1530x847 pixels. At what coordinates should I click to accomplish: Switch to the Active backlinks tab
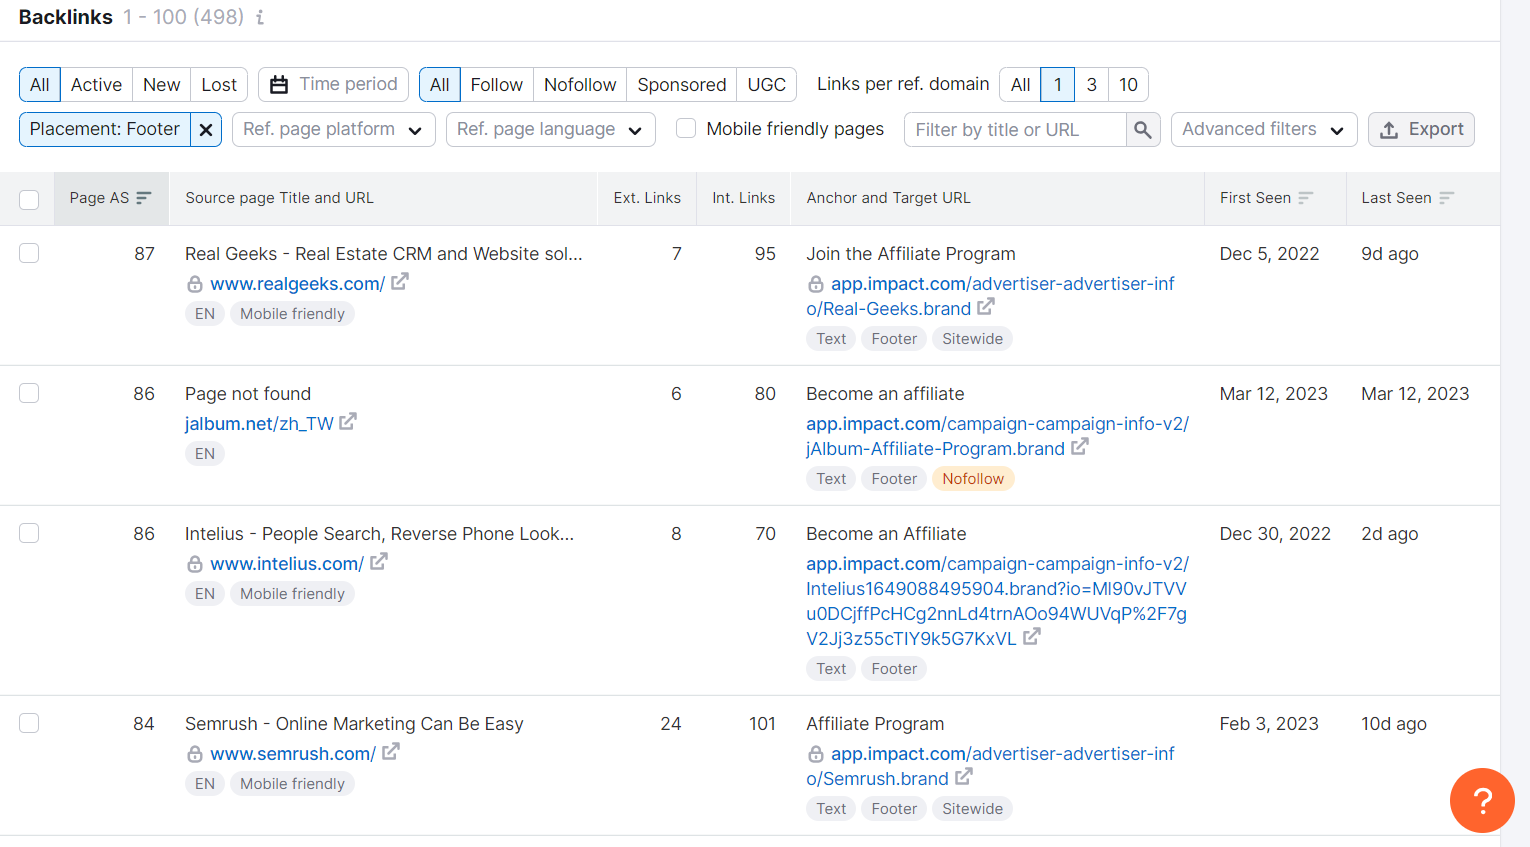pyautogui.click(x=96, y=85)
